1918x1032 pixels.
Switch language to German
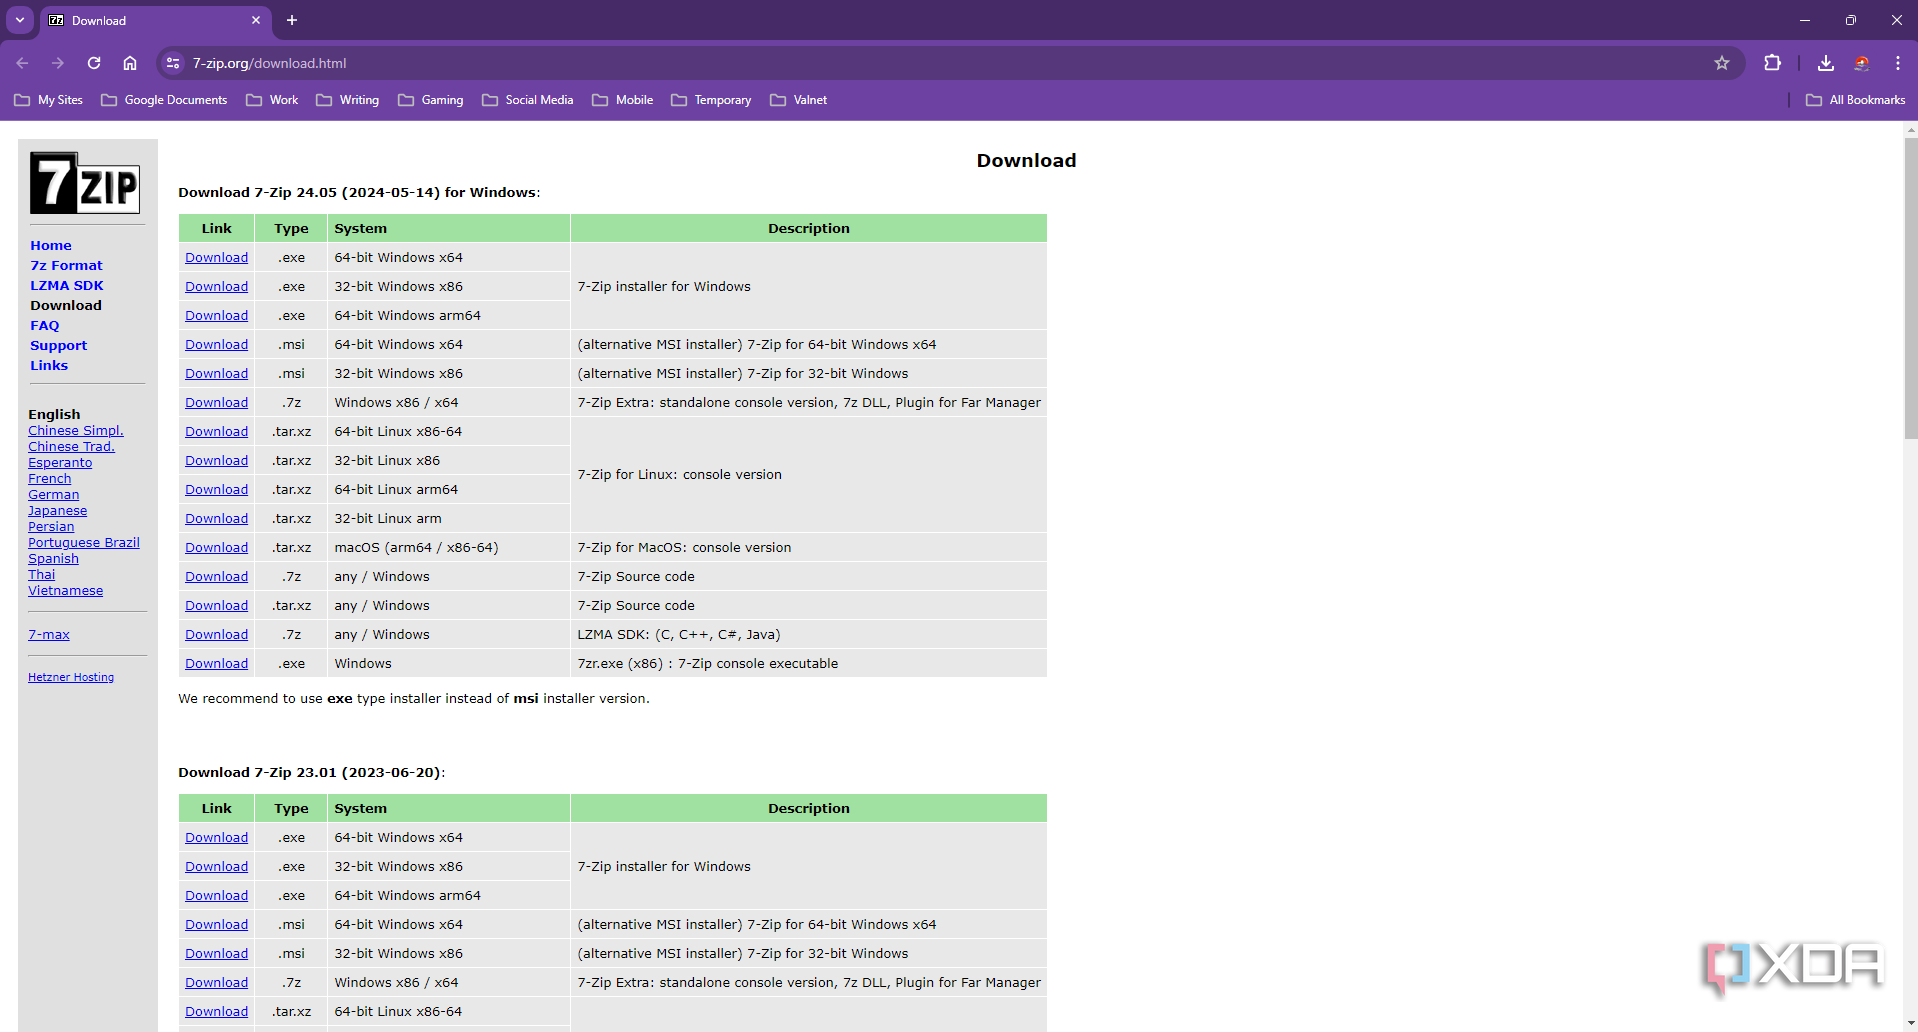pos(54,495)
